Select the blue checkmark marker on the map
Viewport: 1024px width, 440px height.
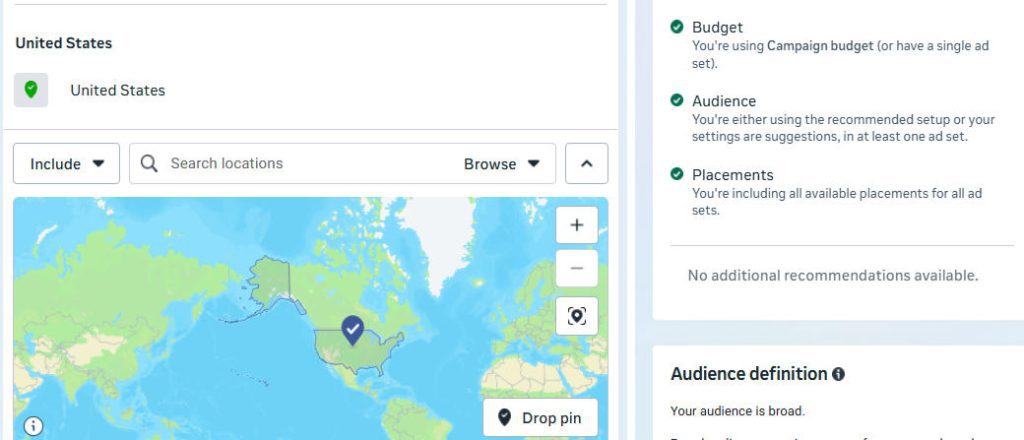(x=352, y=329)
